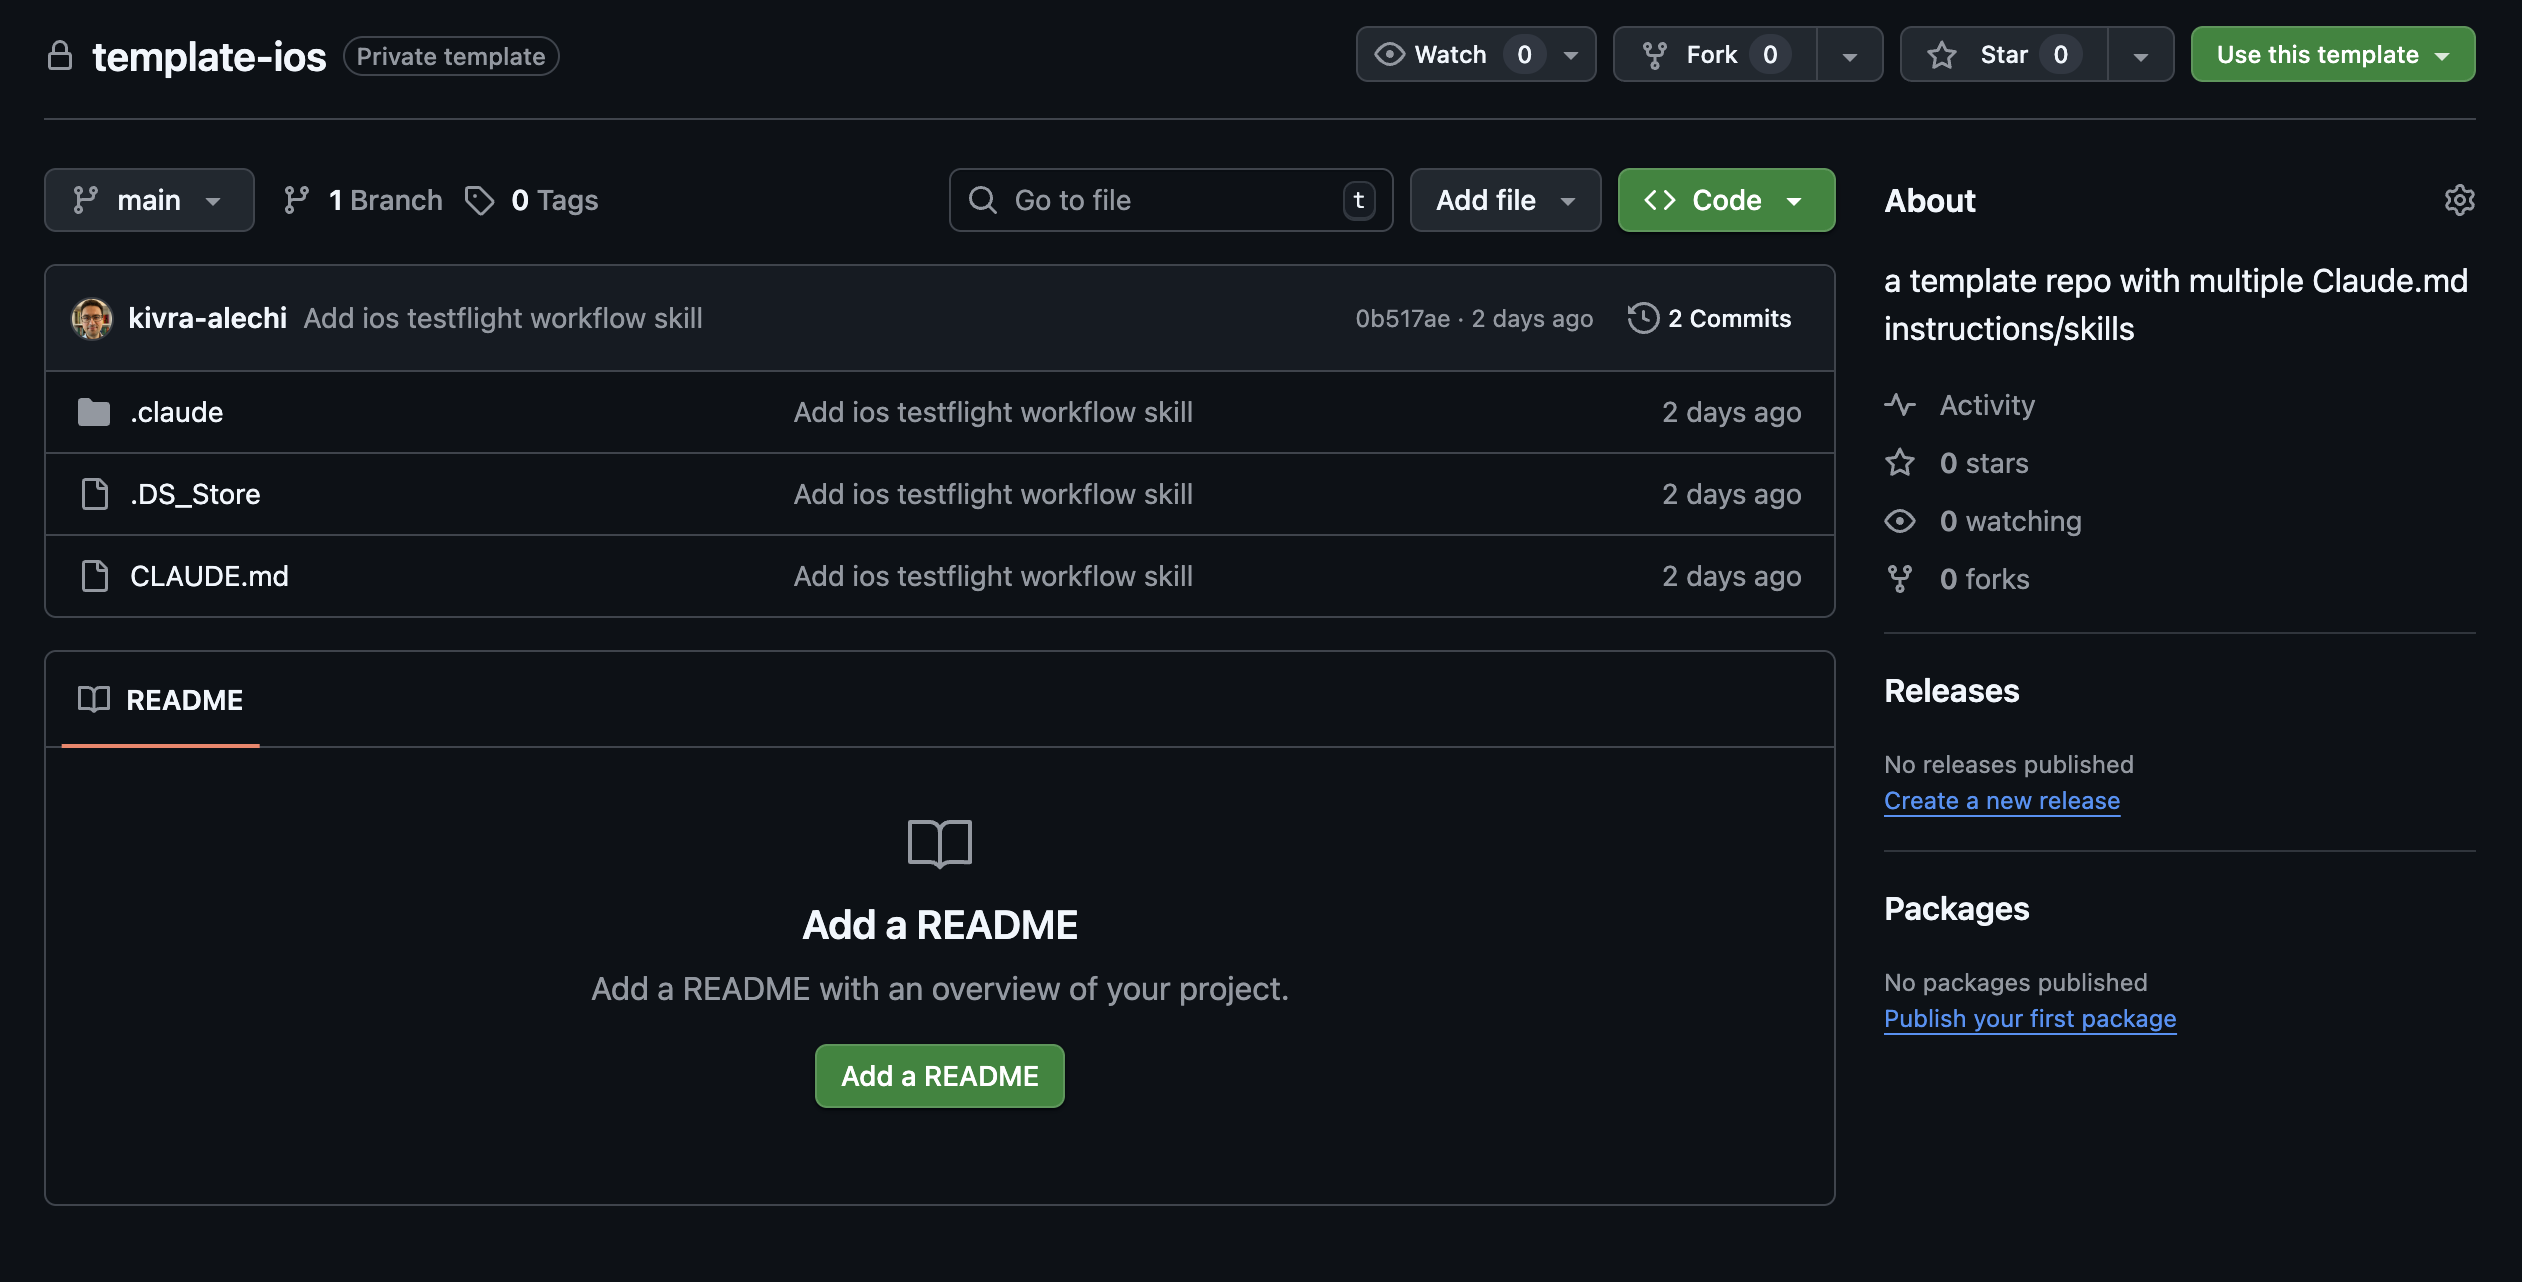2522x1282 pixels.
Task: Star the template-ios repository
Action: tap(2003, 54)
